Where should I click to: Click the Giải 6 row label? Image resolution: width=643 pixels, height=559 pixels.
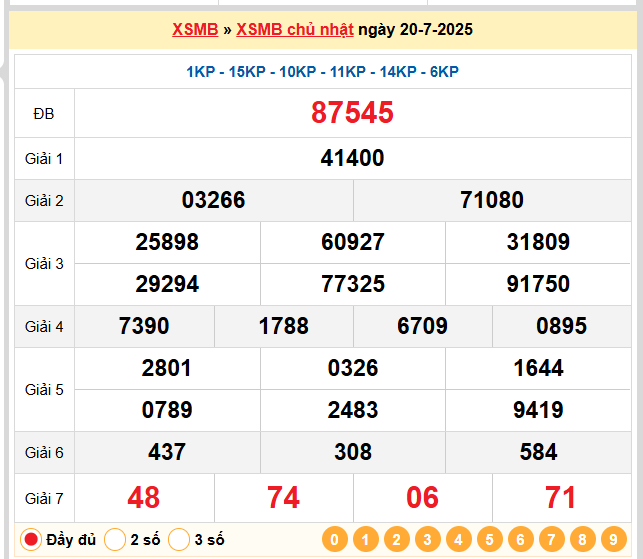tap(44, 453)
